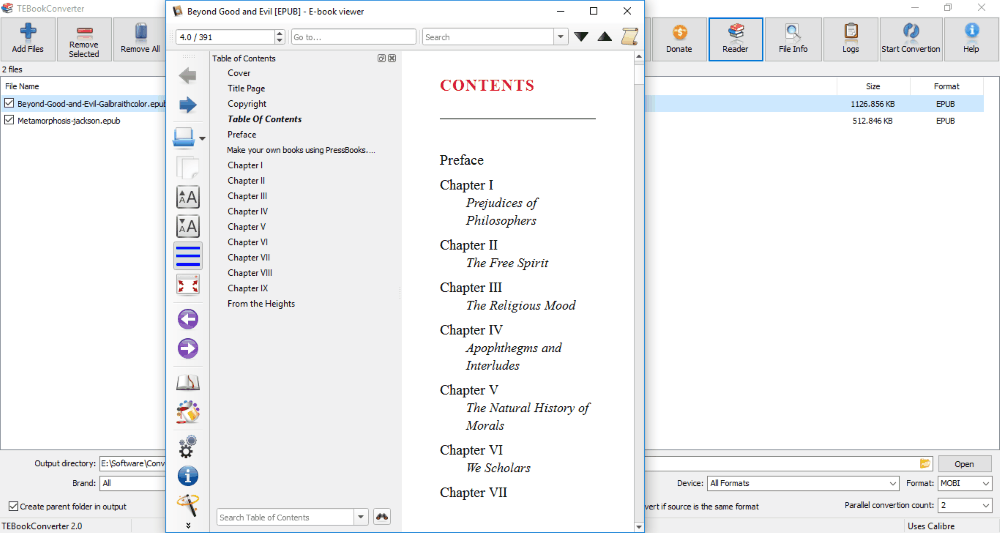Select Cover in the Table of Contents

239,73
